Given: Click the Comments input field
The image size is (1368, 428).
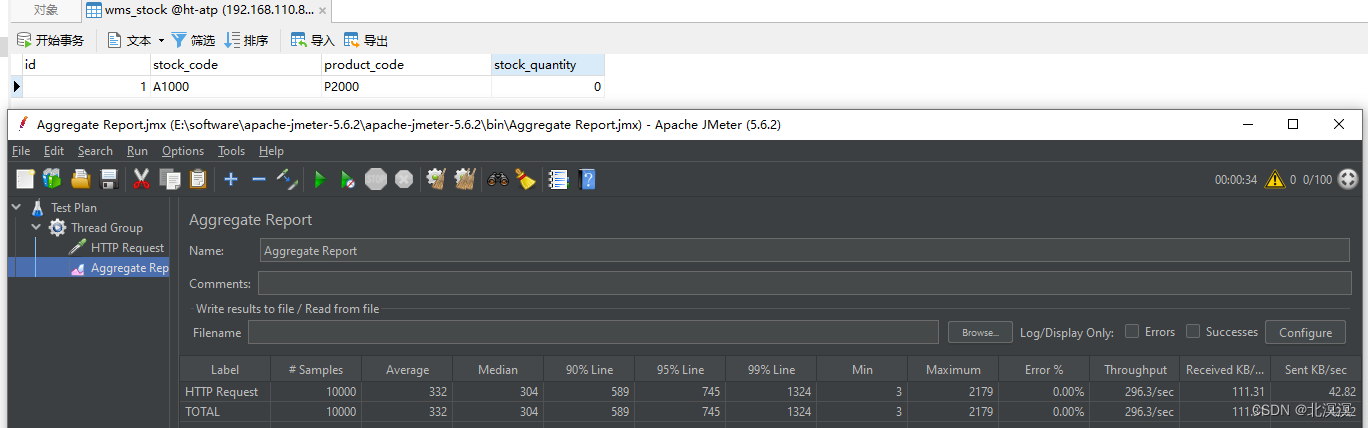Looking at the screenshot, I should pyautogui.click(x=804, y=283).
